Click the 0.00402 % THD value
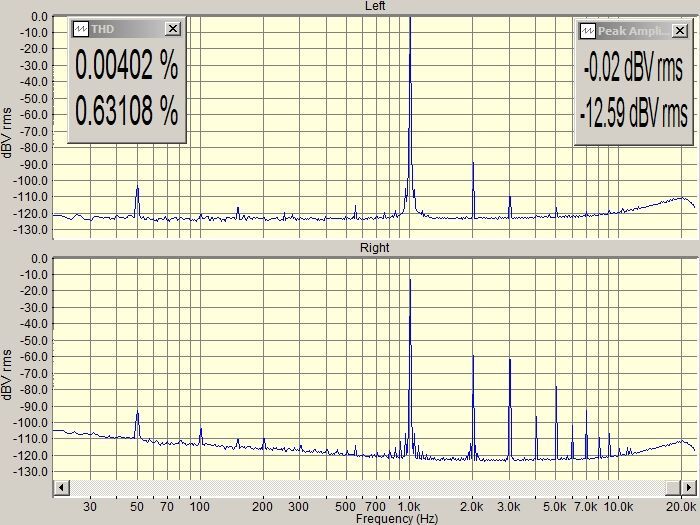Viewport: 700px width, 525px height. [x=127, y=65]
